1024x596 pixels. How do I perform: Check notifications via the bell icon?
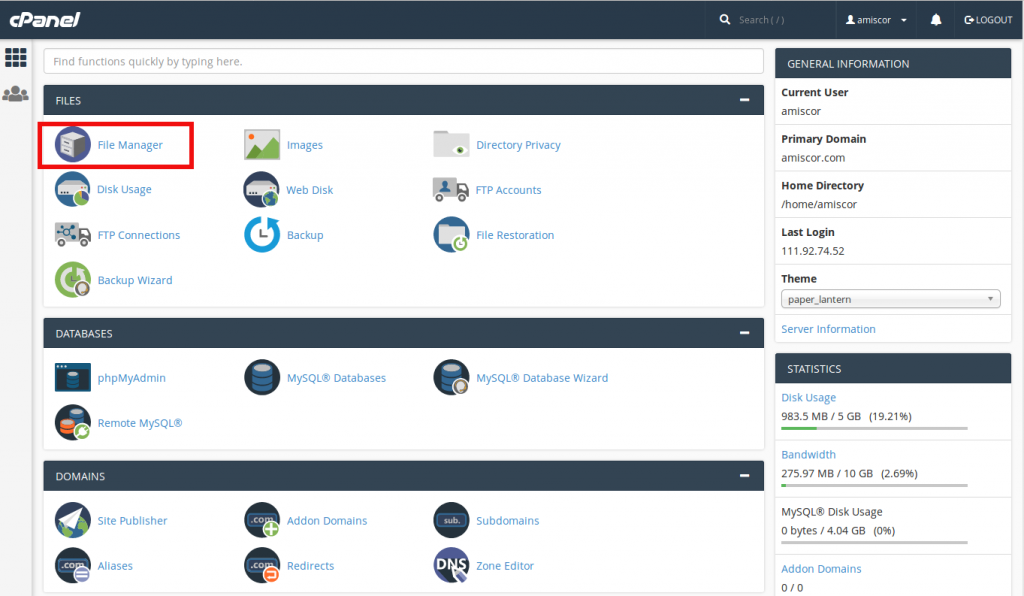pos(934,19)
